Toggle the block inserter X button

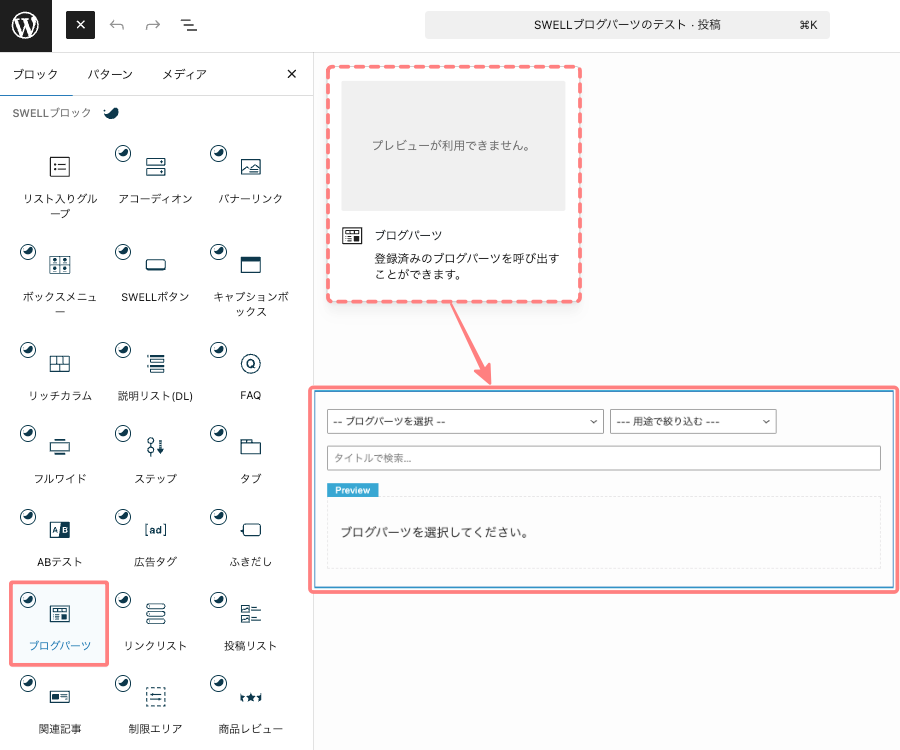(80, 25)
